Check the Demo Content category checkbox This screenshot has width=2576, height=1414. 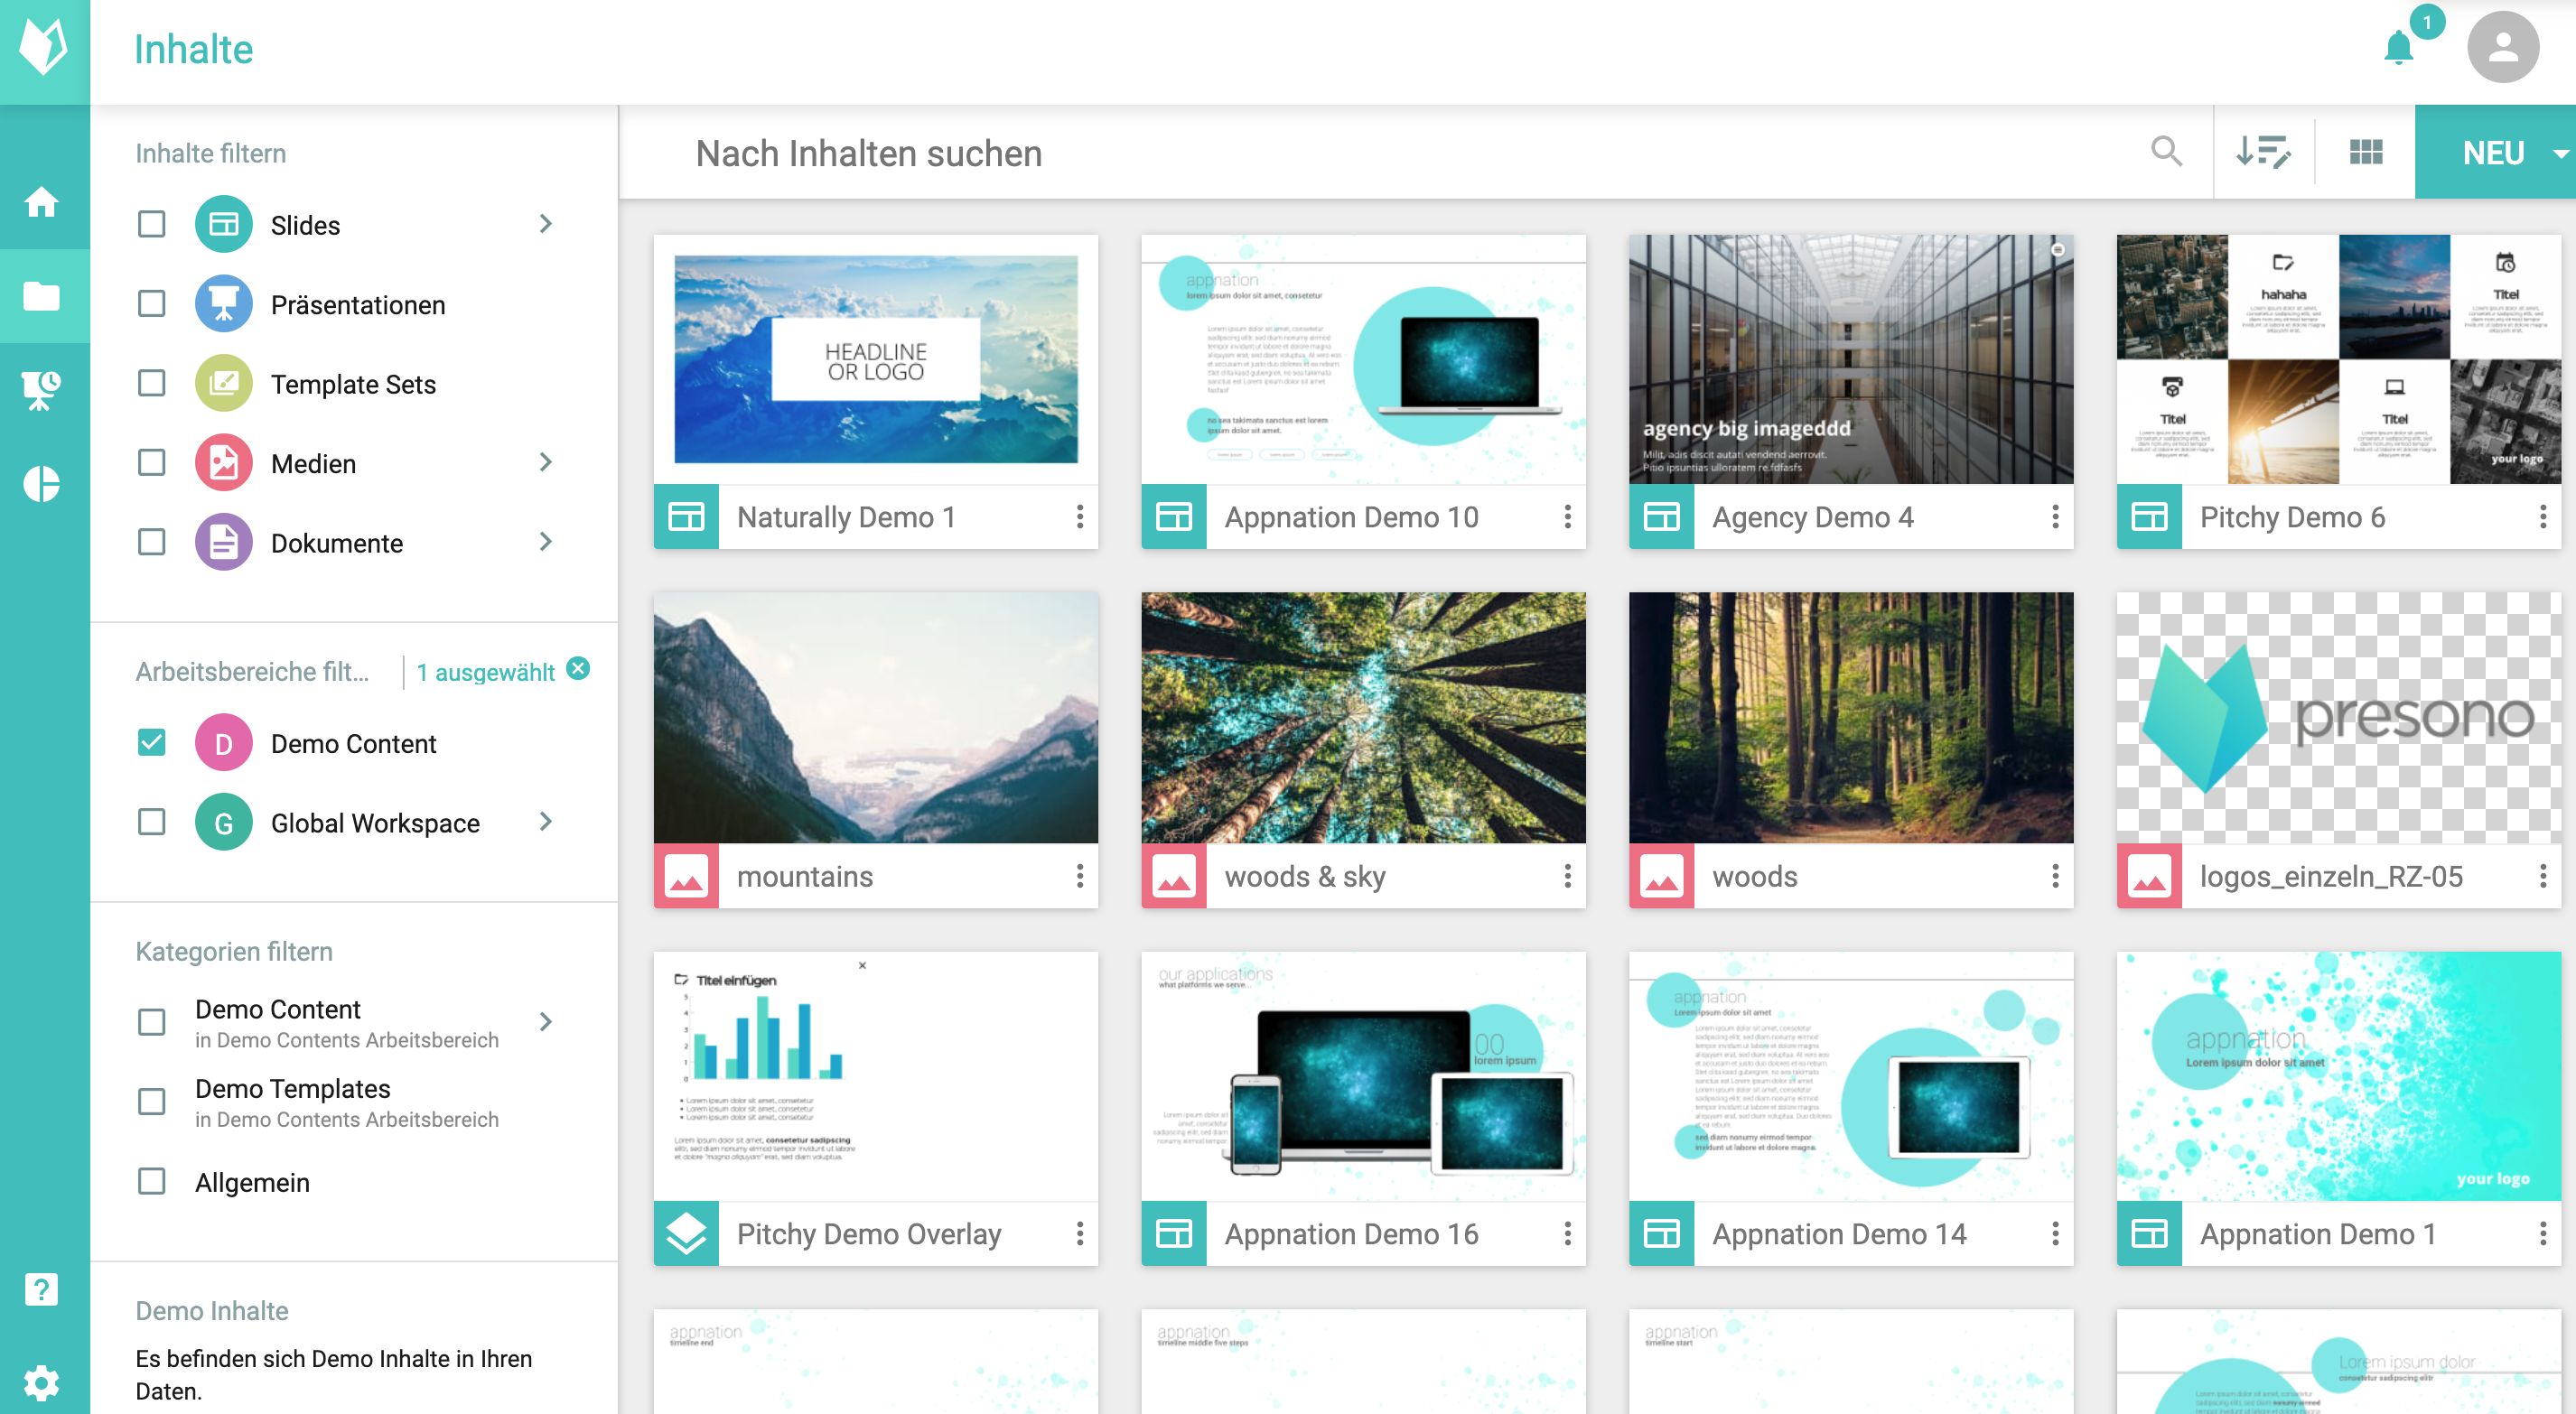click(x=152, y=1022)
